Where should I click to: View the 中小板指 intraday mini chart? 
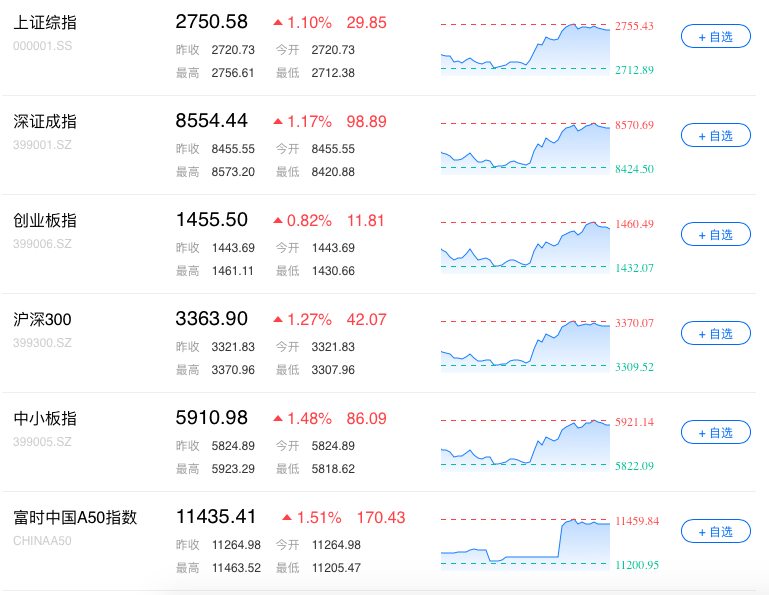525,444
